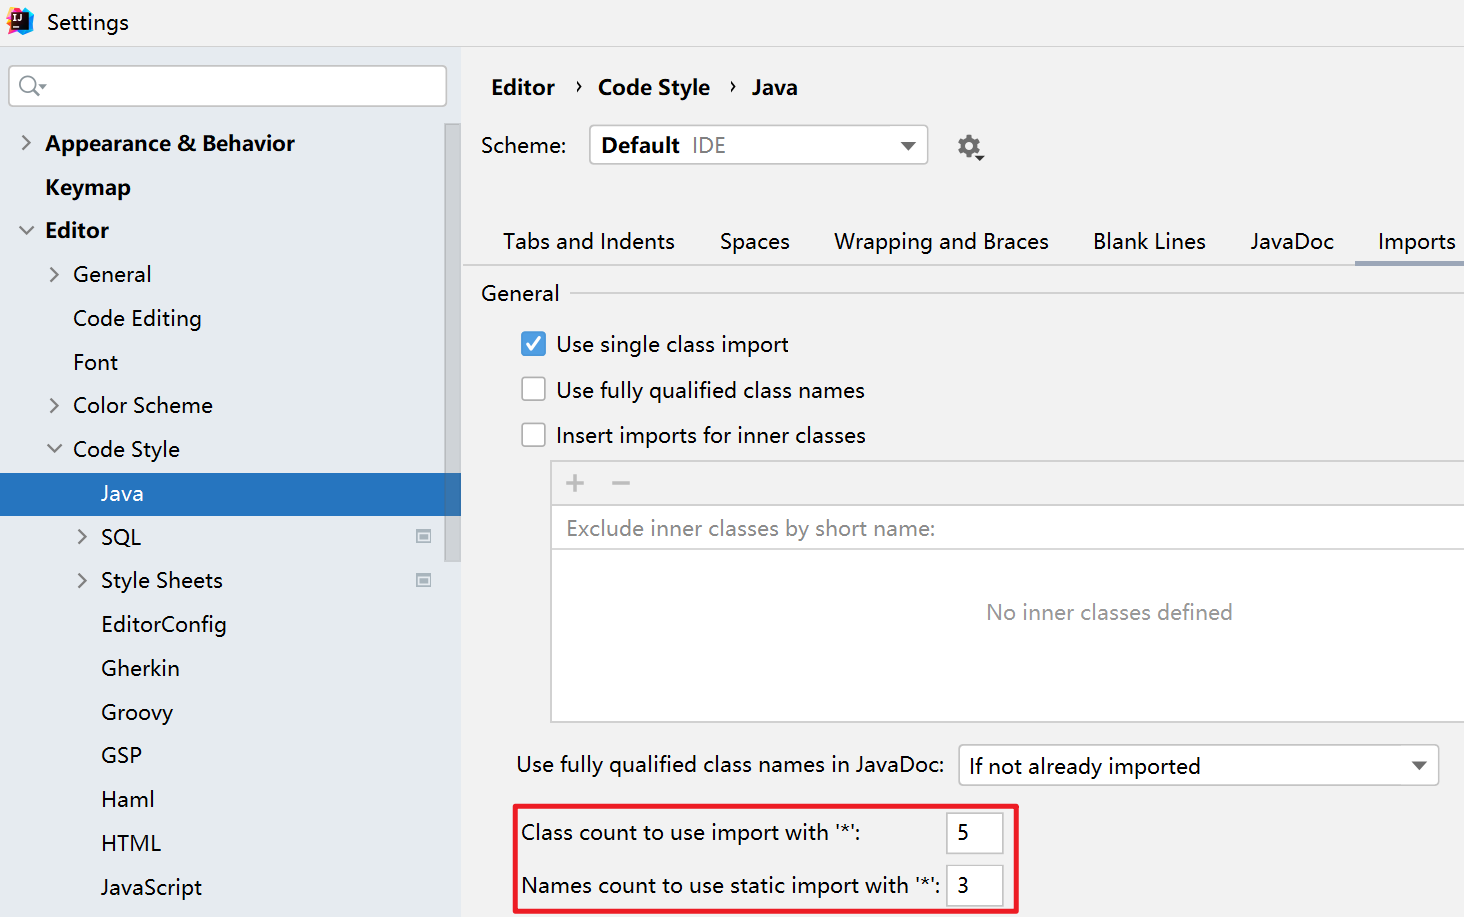Switch to the Tabs and Indents tab
1464x917 pixels.
(x=588, y=242)
